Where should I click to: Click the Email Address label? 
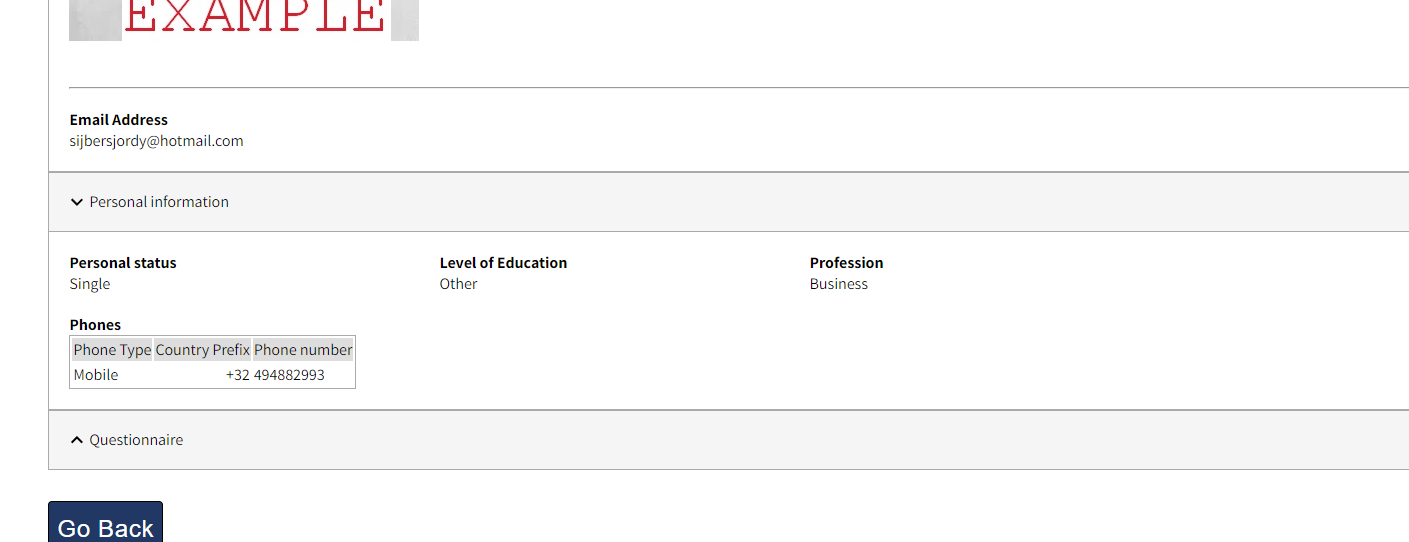[118, 120]
